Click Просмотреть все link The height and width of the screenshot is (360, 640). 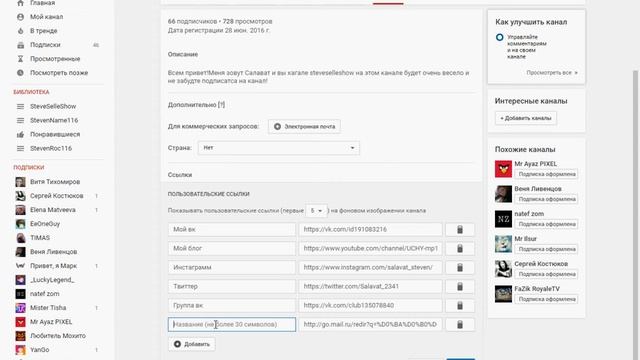pyautogui.click(x=552, y=73)
